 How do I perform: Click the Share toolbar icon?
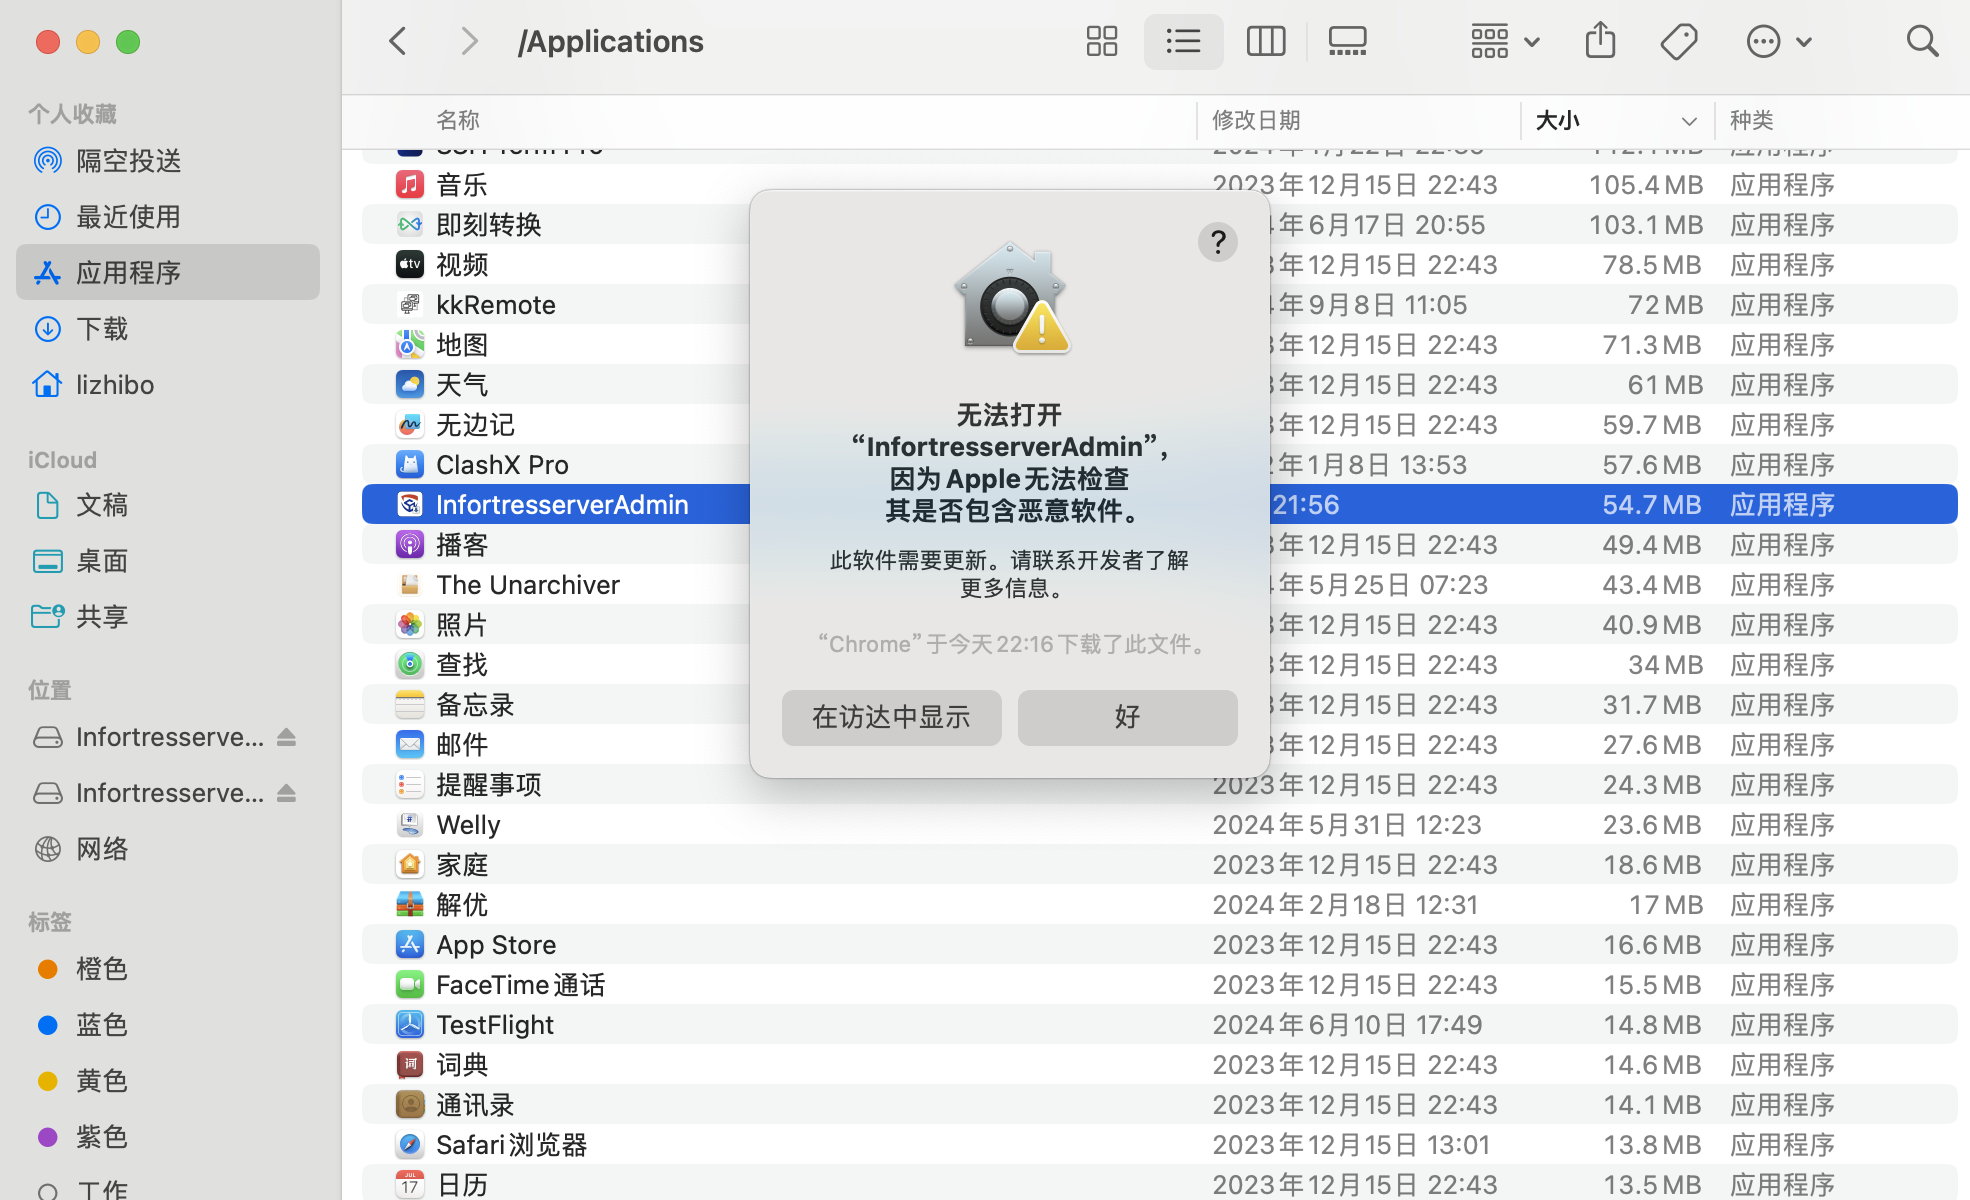click(1600, 41)
